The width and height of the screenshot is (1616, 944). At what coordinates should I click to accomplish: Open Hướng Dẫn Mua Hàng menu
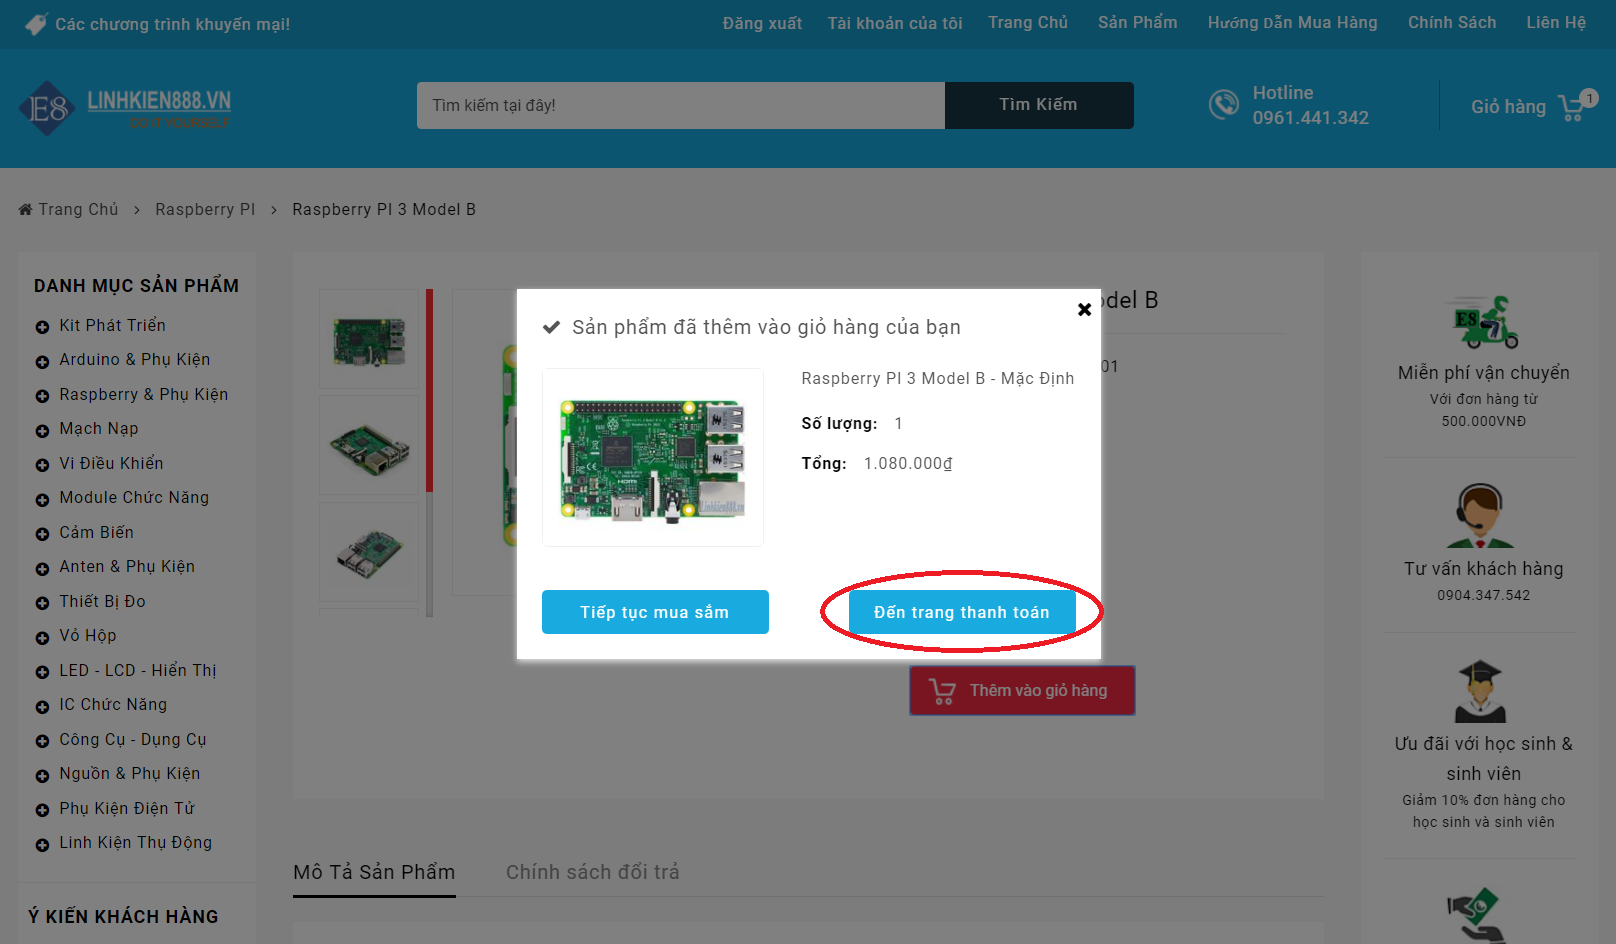(x=1293, y=23)
